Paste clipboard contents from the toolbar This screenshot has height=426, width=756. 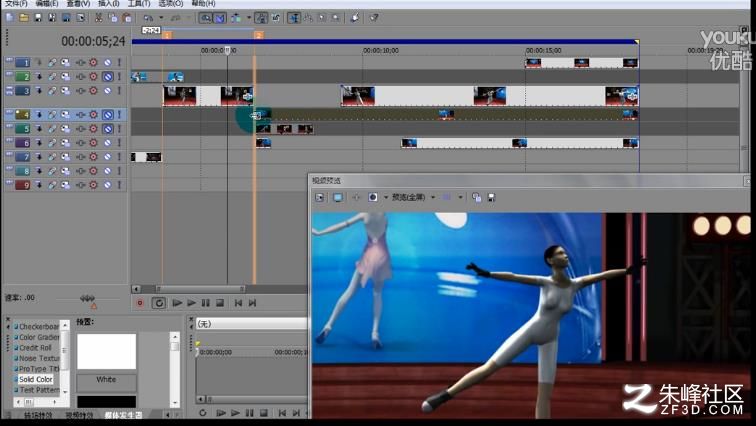click(127, 18)
